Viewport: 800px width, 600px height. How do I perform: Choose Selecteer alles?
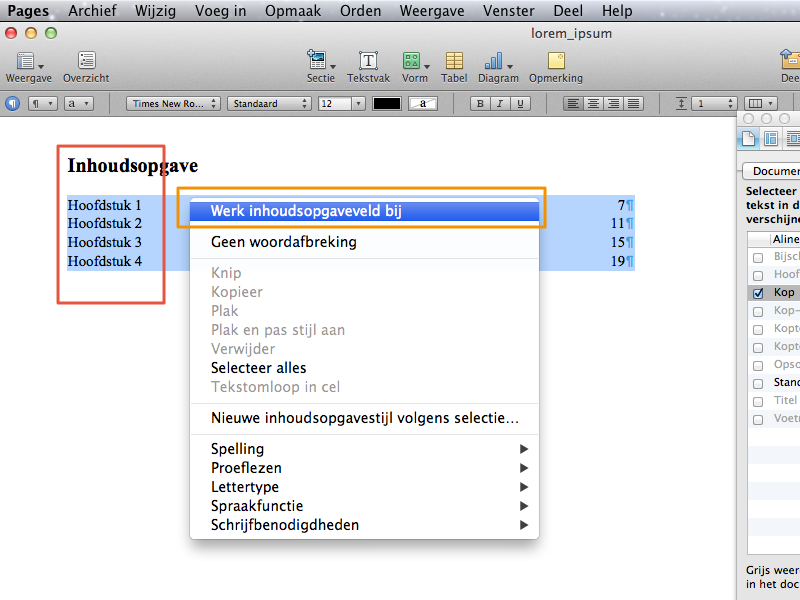(364, 368)
